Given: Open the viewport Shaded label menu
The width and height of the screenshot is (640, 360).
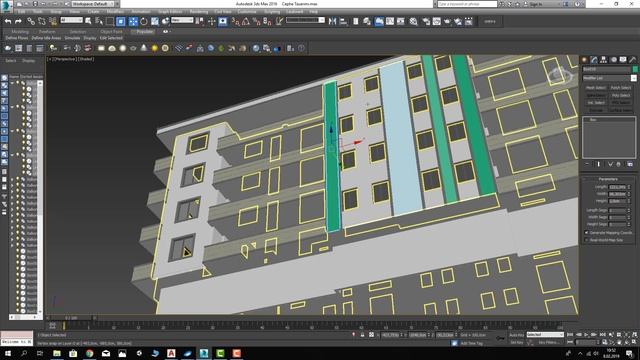Looking at the screenshot, I should [x=86, y=59].
